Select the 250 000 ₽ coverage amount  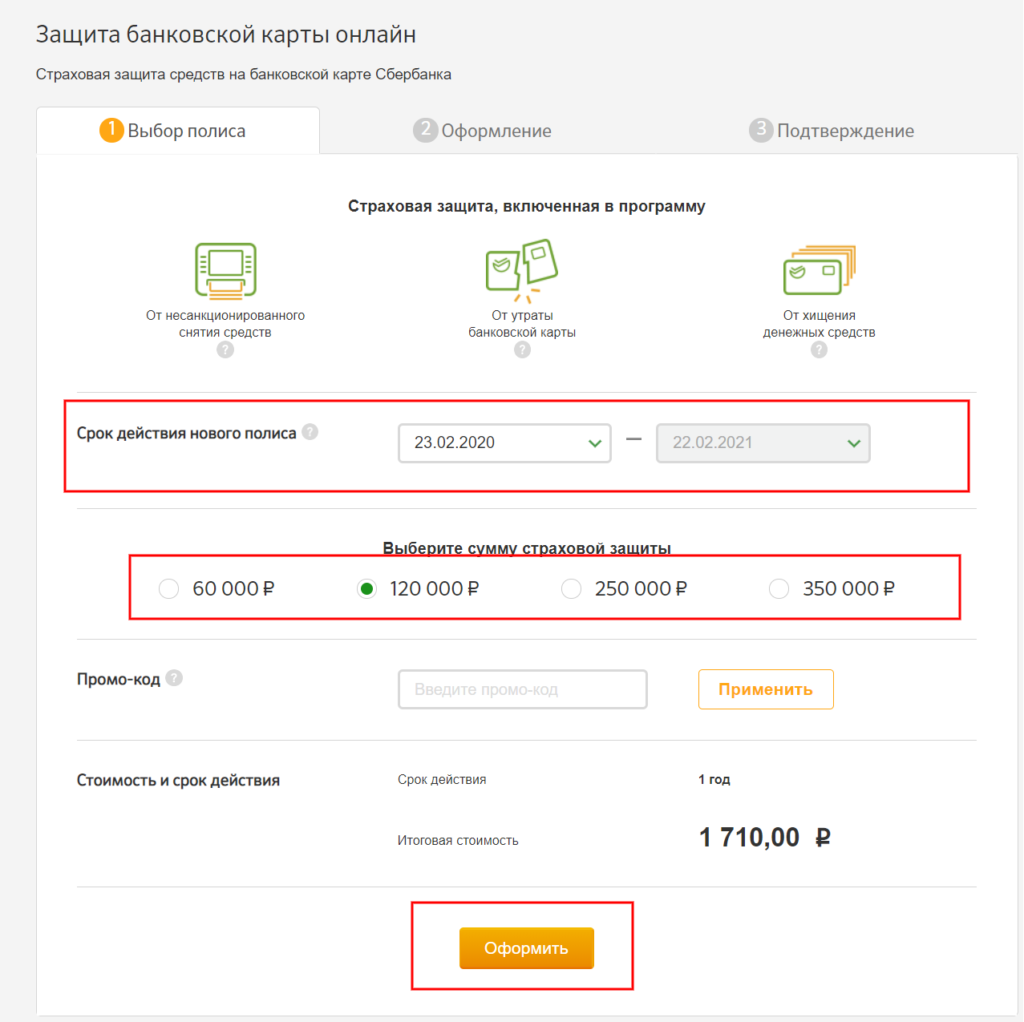(570, 589)
